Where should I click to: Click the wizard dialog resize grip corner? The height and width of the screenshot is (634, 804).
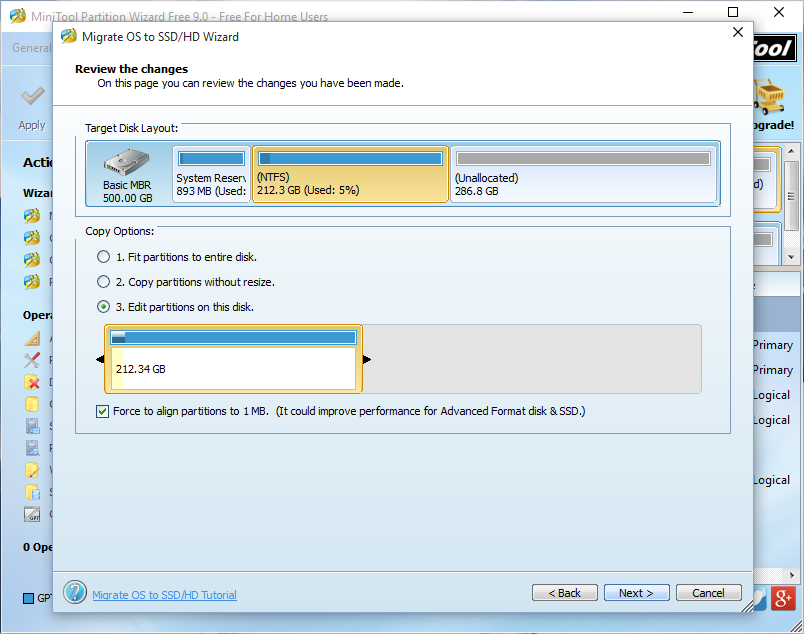point(748,606)
